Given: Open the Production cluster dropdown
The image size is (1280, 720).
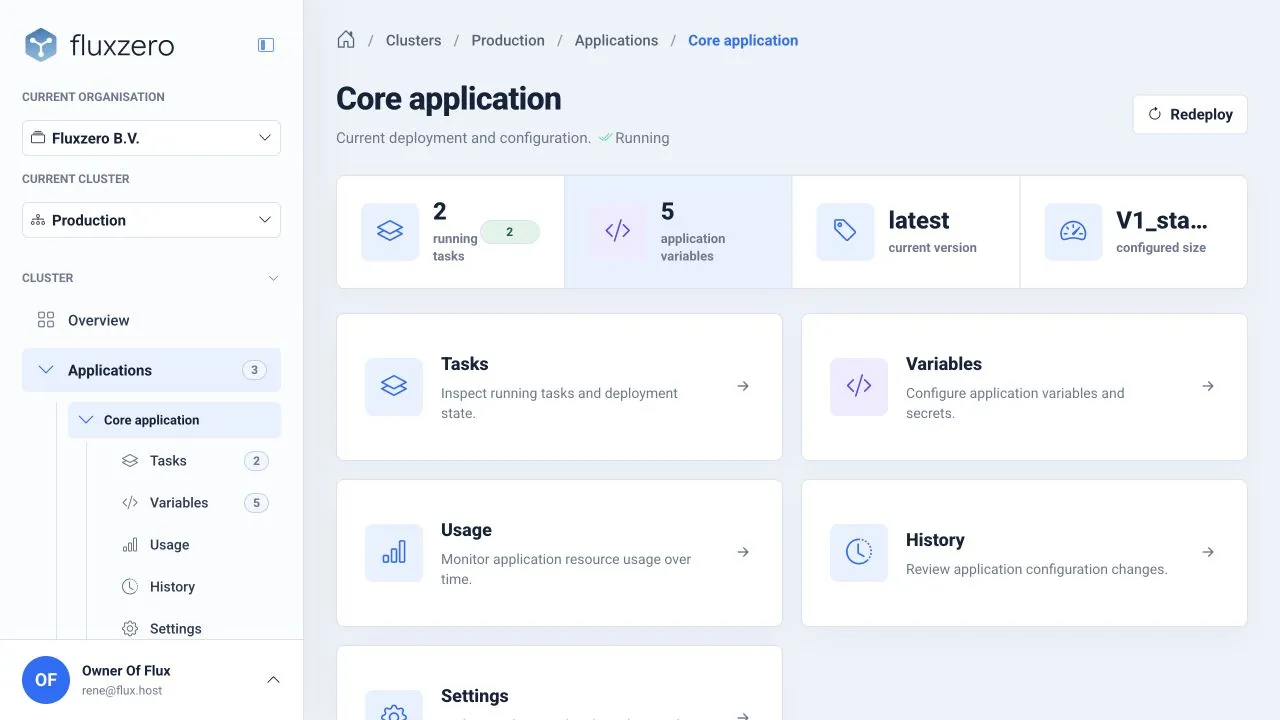Looking at the screenshot, I should 151,220.
